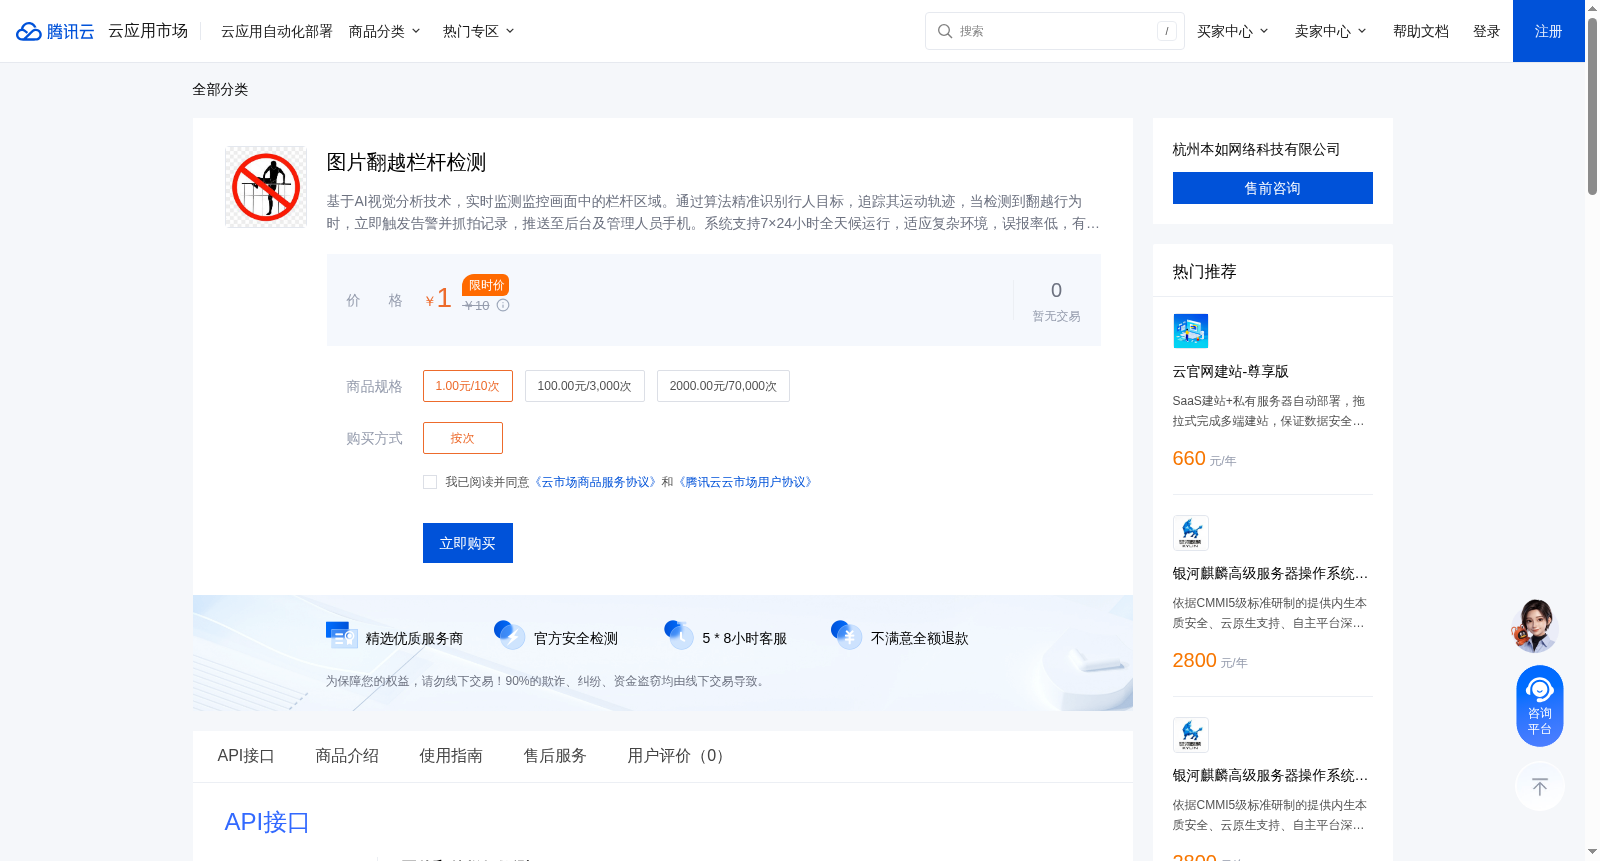Switch to the API接口 tab
The height and width of the screenshot is (861, 1600).
click(x=246, y=756)
